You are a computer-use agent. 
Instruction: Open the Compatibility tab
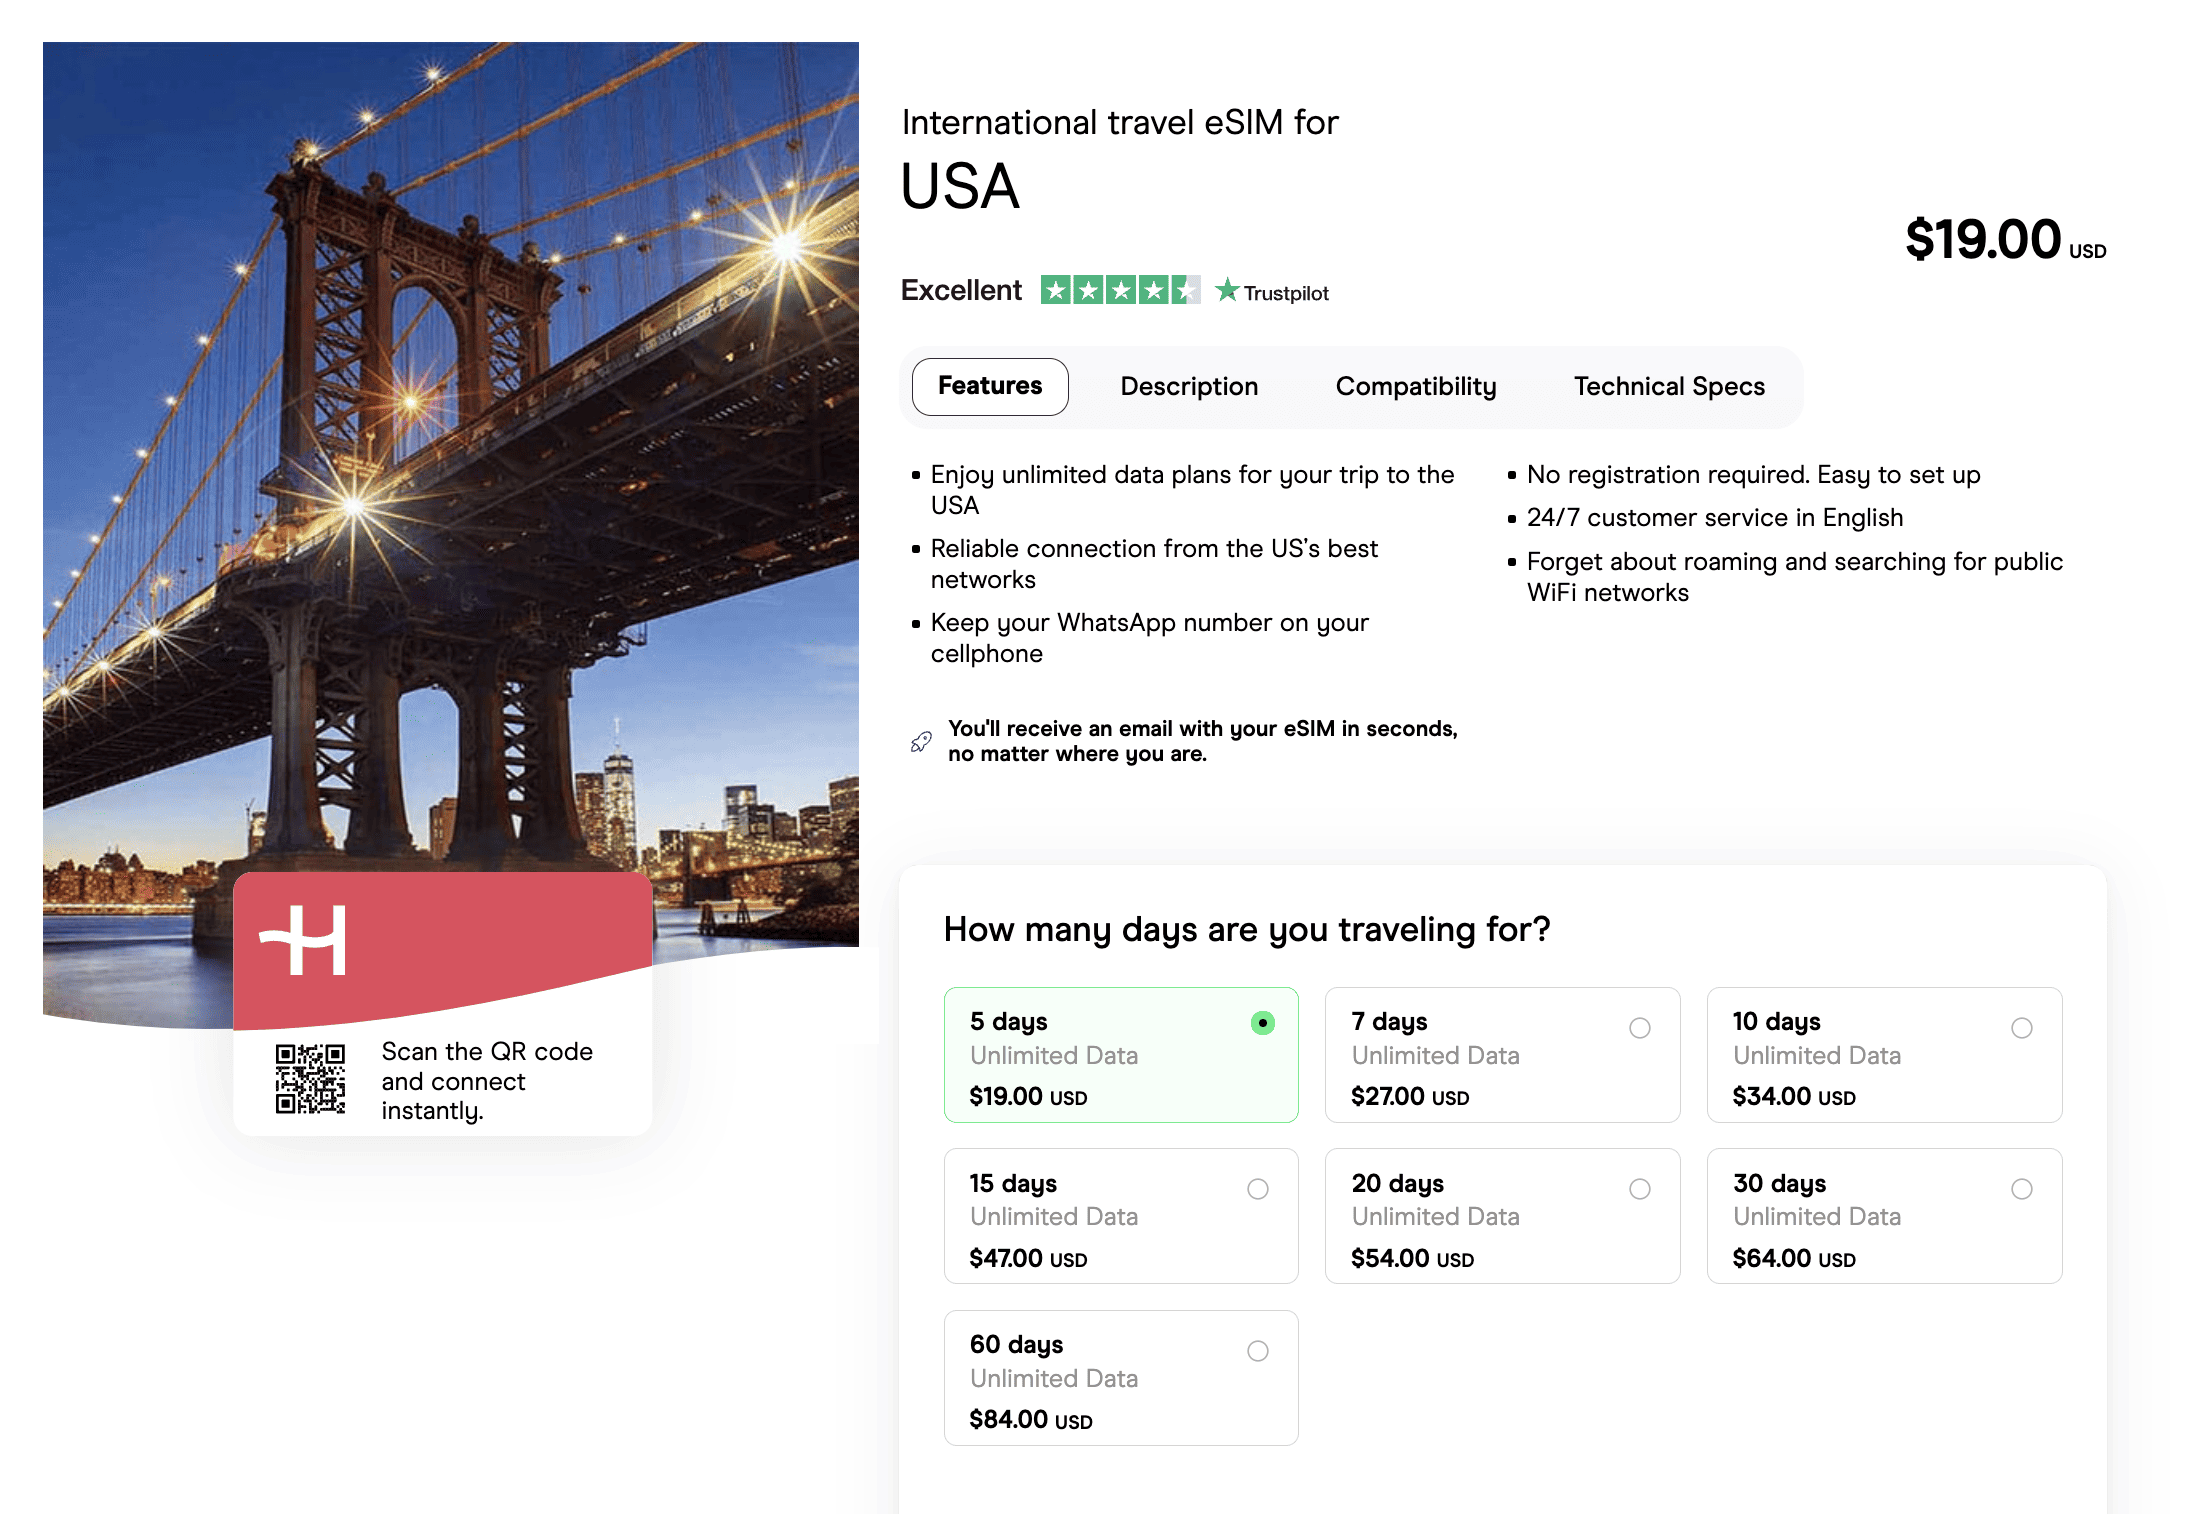(1416, 387)
